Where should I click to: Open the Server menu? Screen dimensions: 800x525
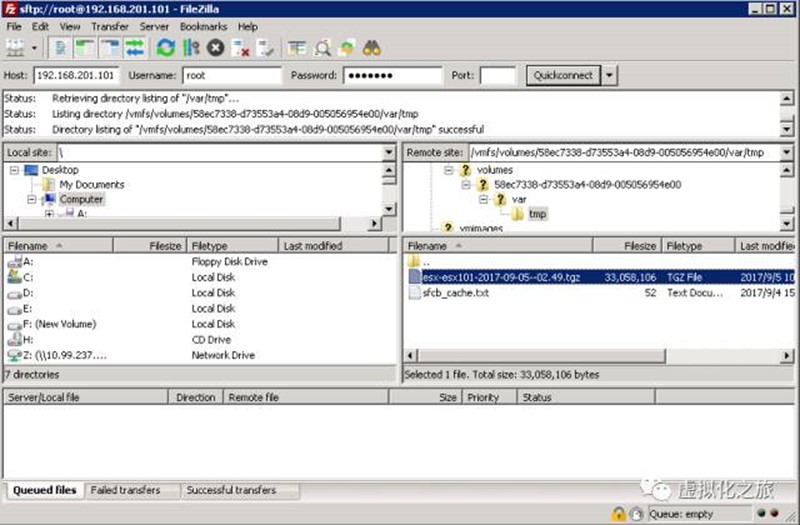pos(154,27)
